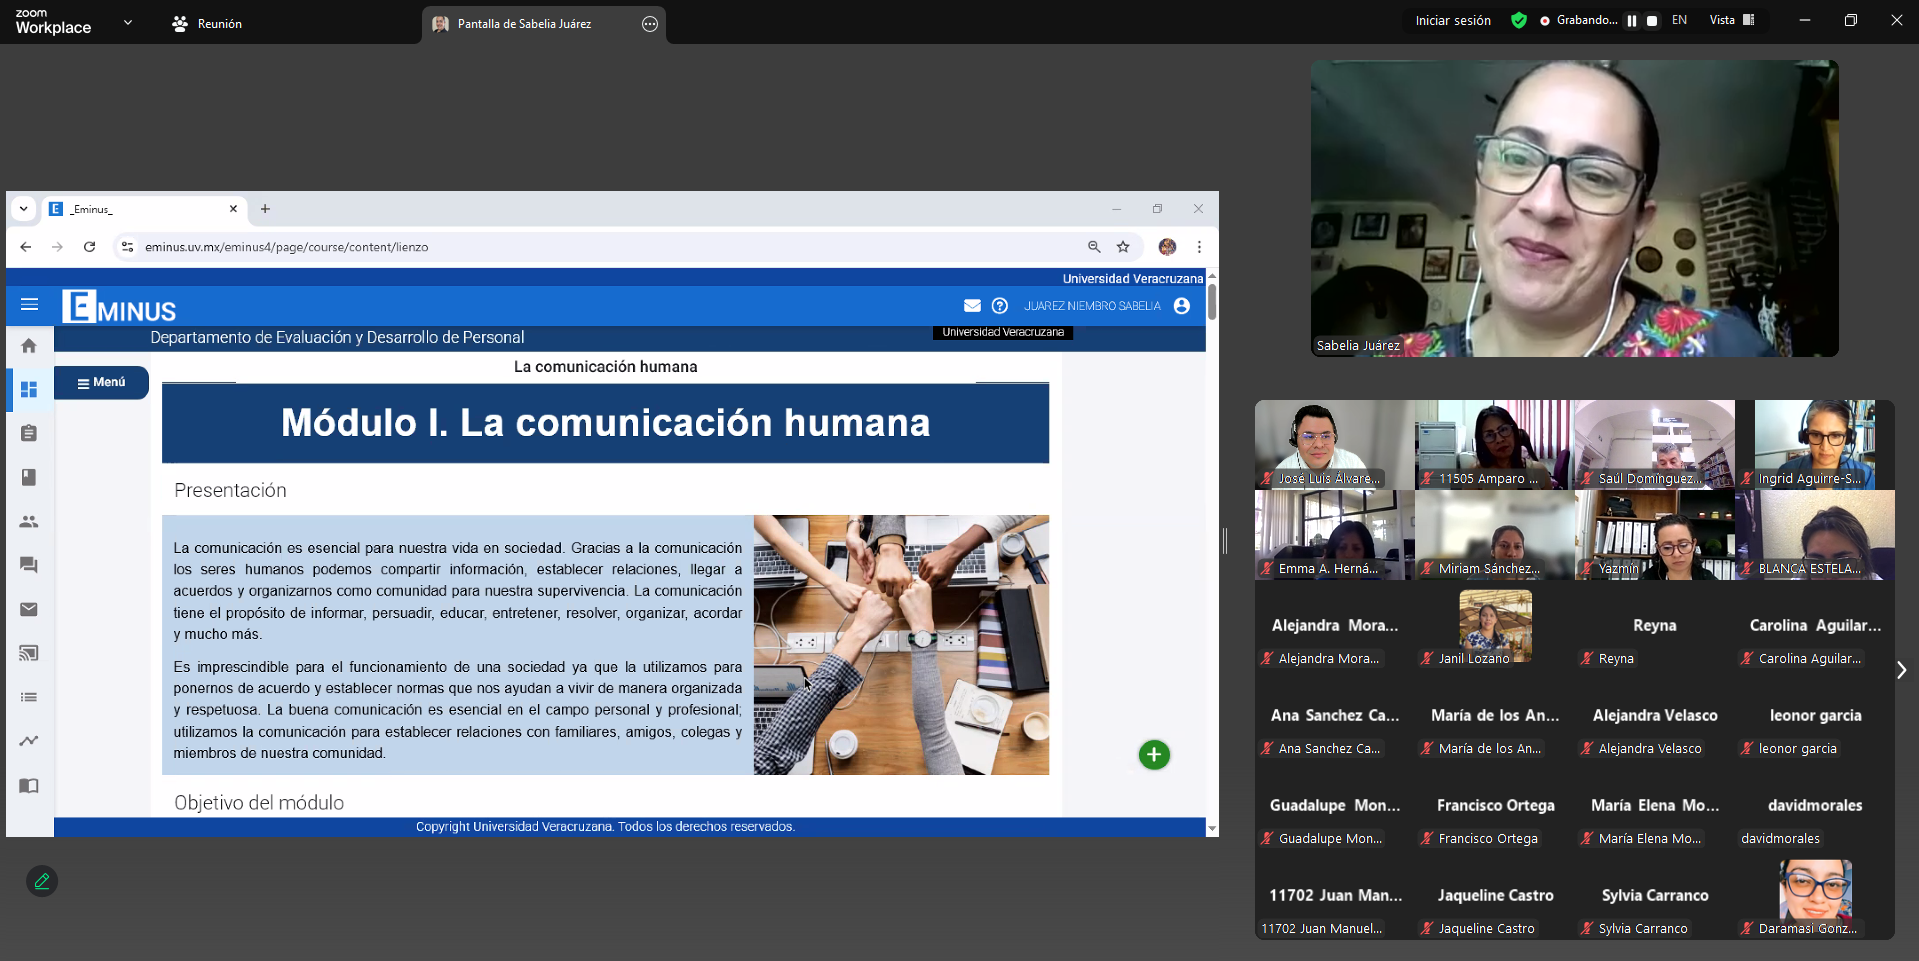1919x961 pixels.
Task: Open the browser tab list chevron arrow
Action: click(23, 209)
